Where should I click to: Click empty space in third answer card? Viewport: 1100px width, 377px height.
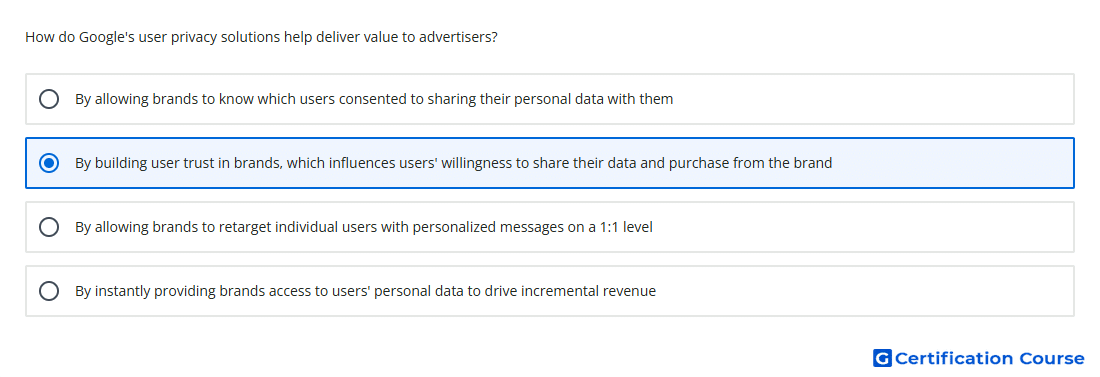point(863,227)
